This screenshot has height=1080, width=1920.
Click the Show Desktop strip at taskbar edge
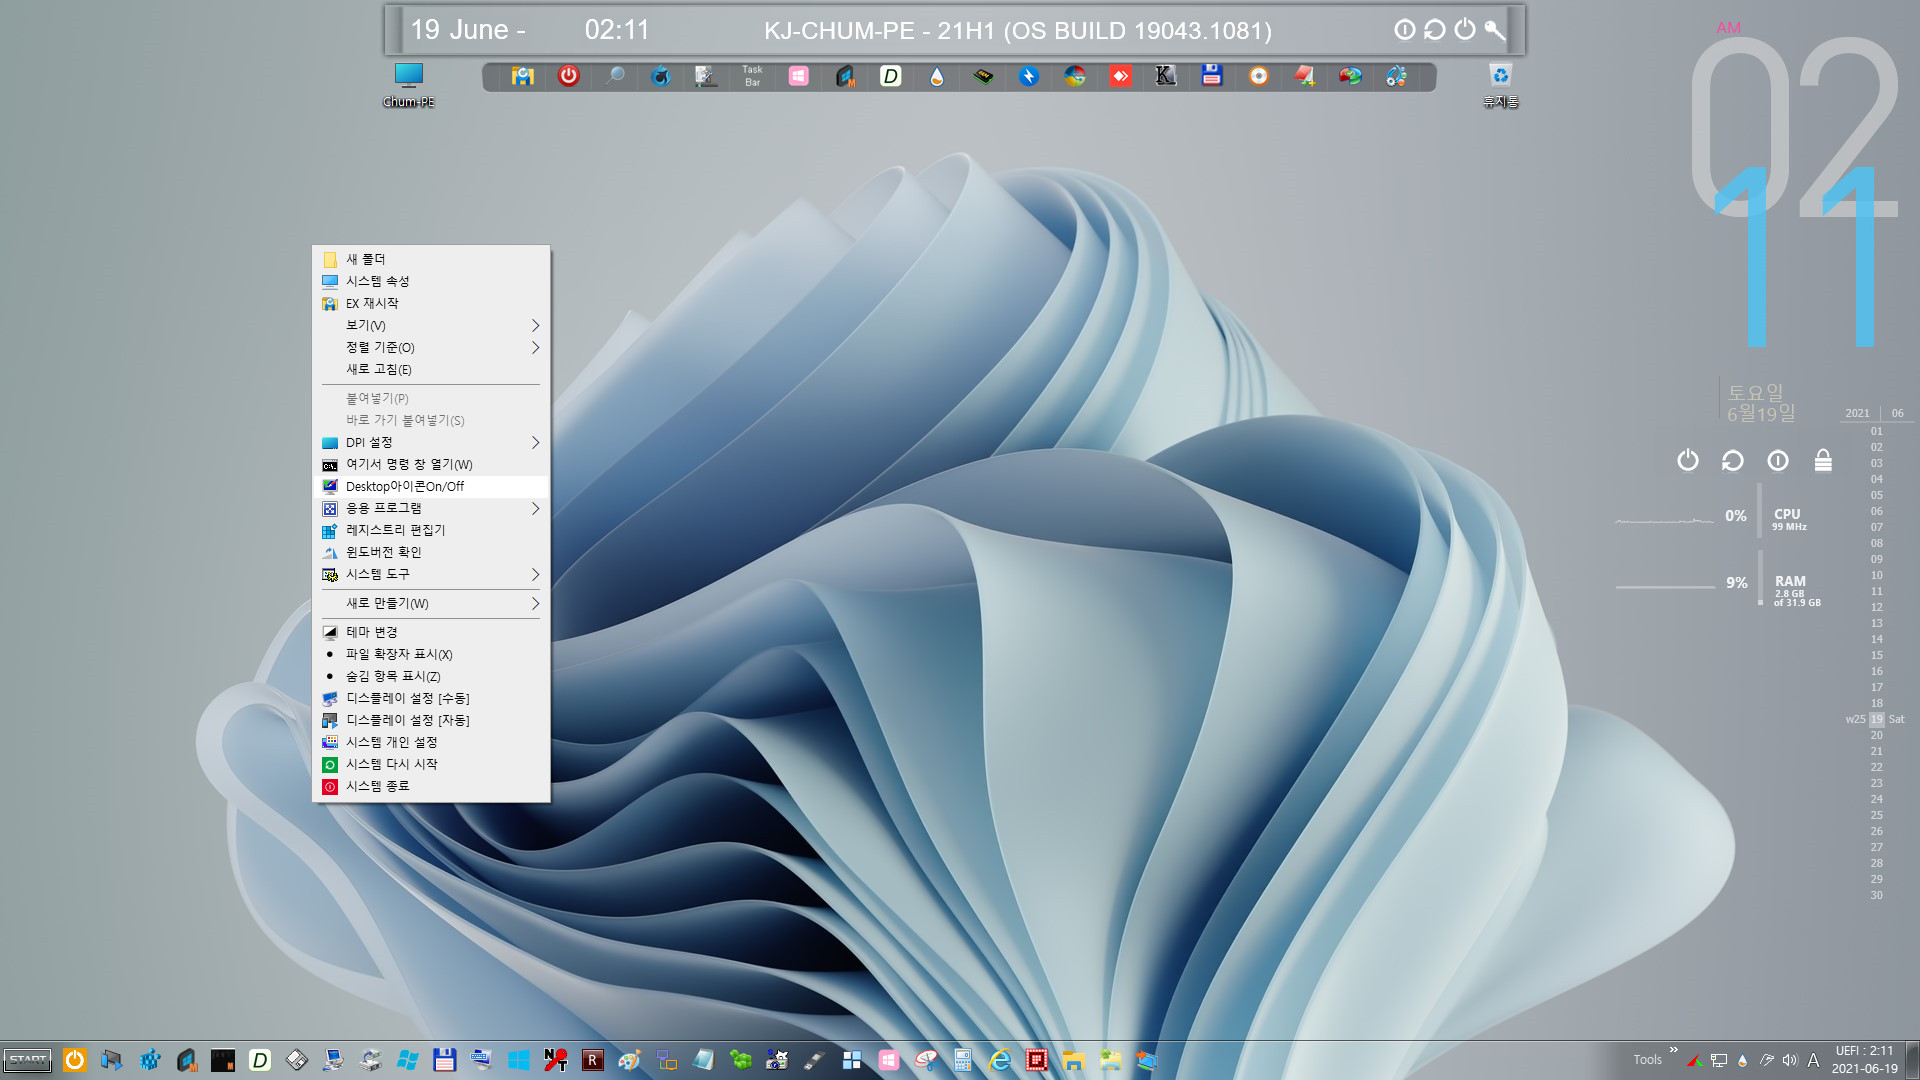coord(1912,1060)
